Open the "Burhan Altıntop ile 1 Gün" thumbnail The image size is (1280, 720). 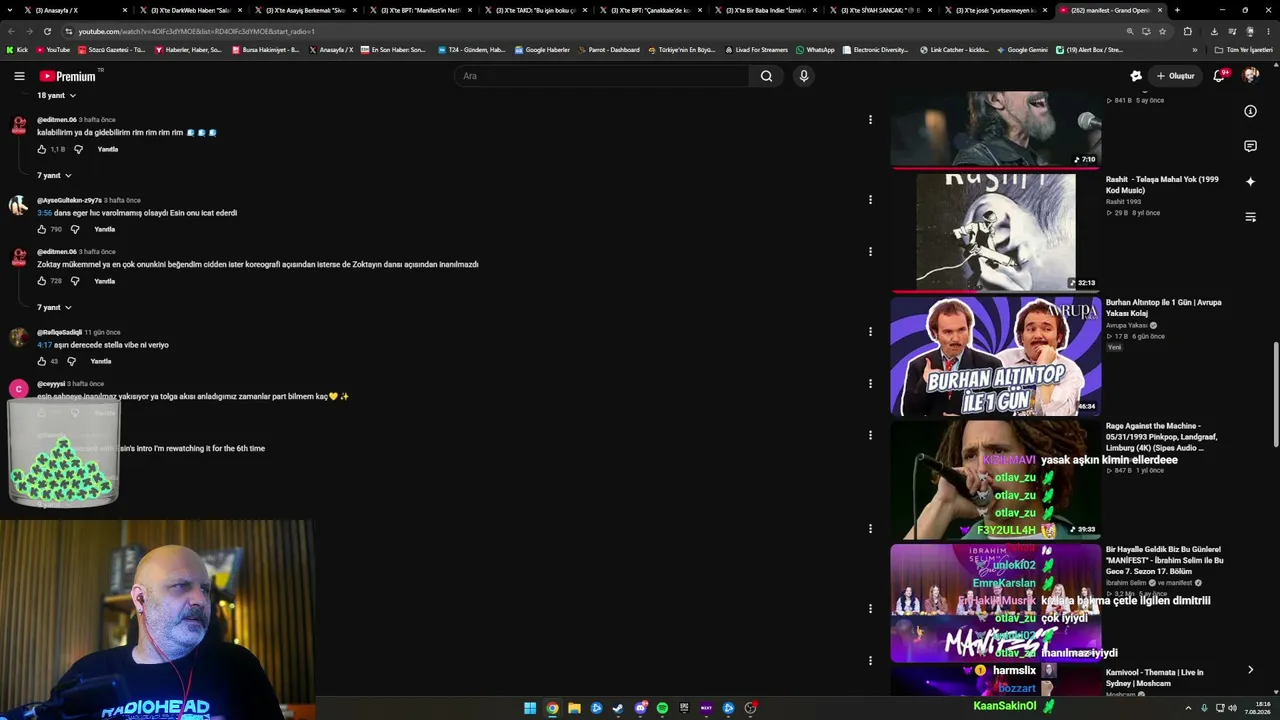pos(996,356)
